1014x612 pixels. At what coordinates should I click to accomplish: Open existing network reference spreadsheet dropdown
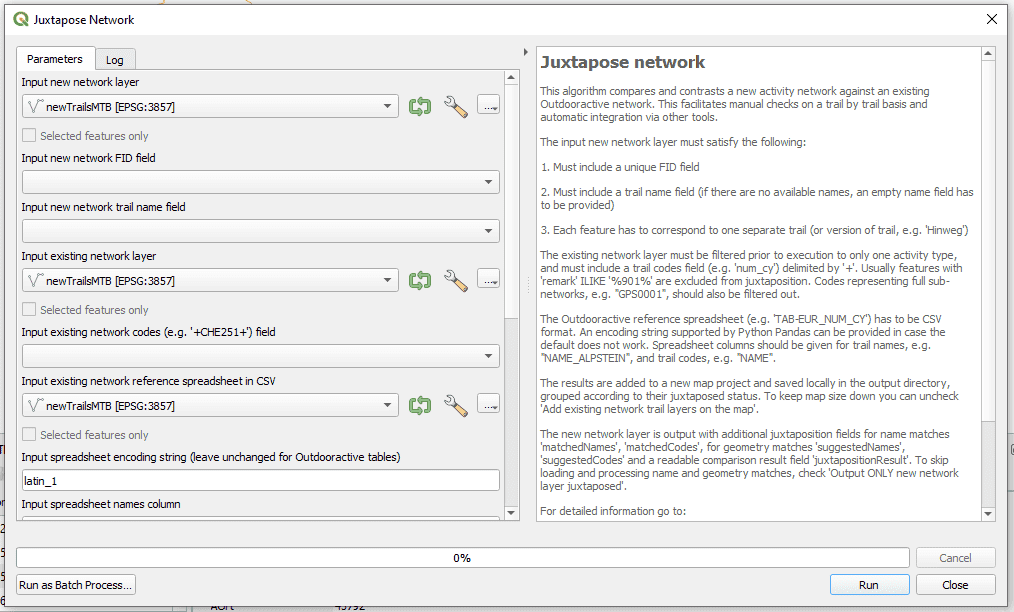[x=210, y=406]
